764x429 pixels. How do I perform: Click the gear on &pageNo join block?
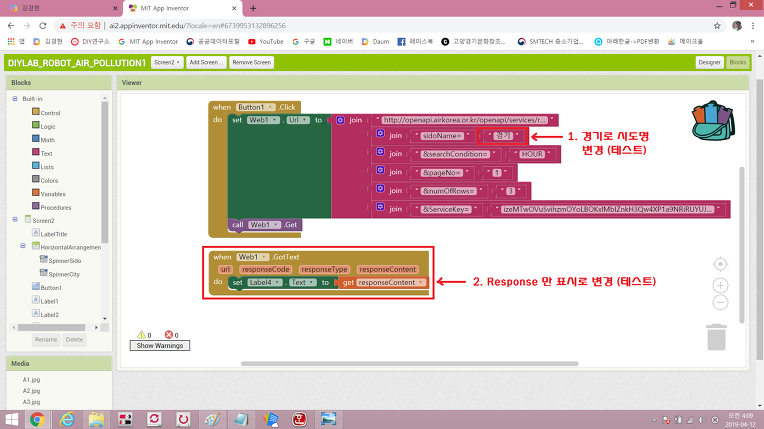coord(381,171)
